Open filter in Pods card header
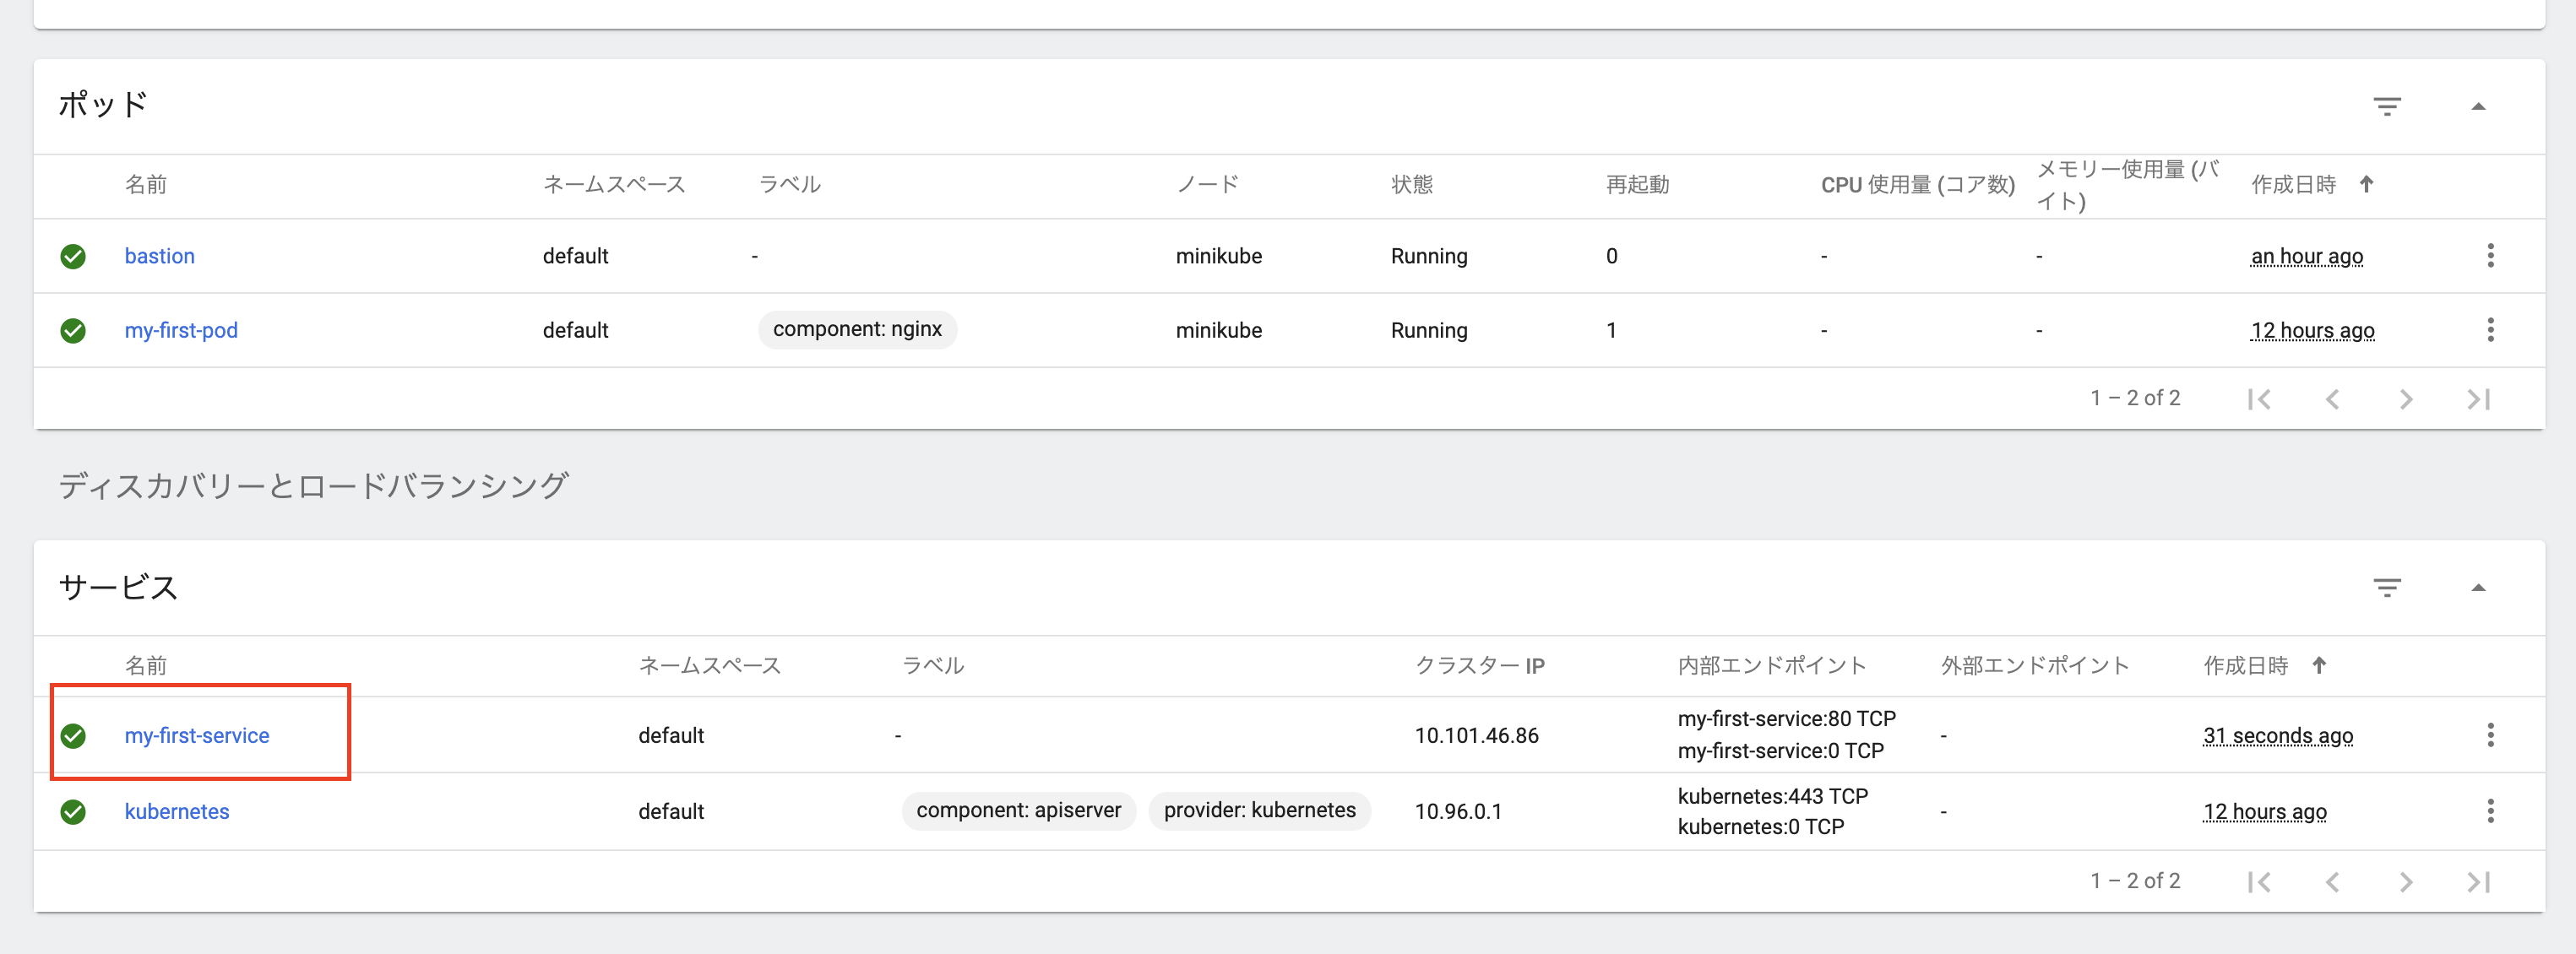Screen dimensions: 2576x954 [2387, 106]
